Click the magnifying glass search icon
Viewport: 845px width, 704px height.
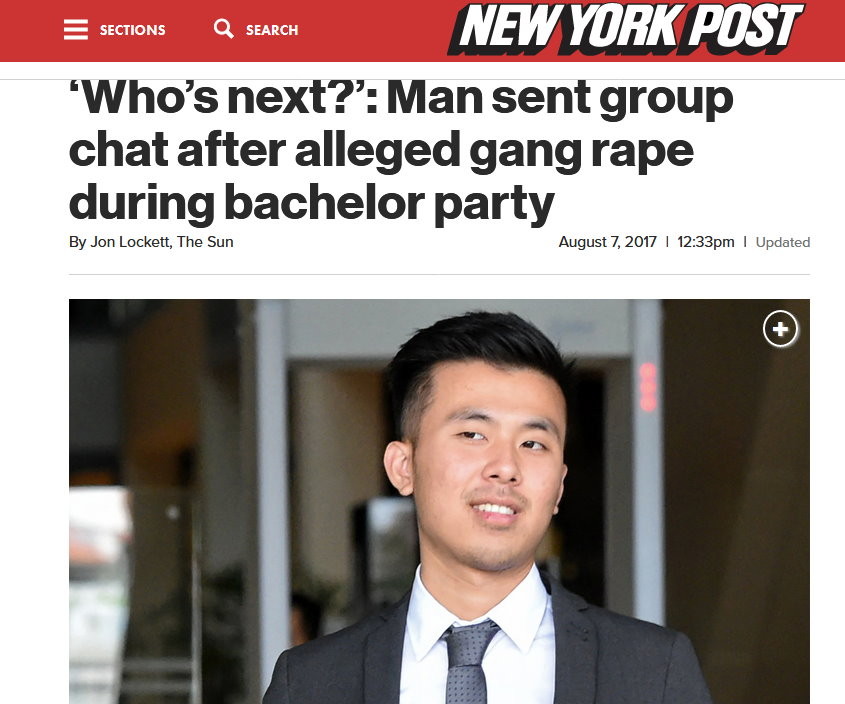(224, 29)
